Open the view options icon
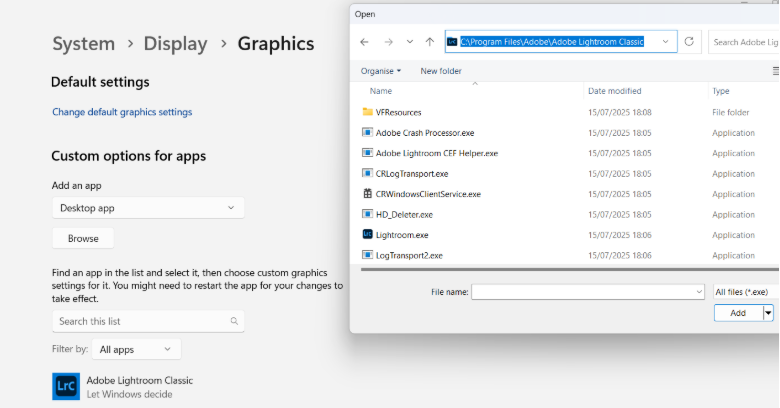The height and width of the screenshot is (408, 780). click(776, 71)
